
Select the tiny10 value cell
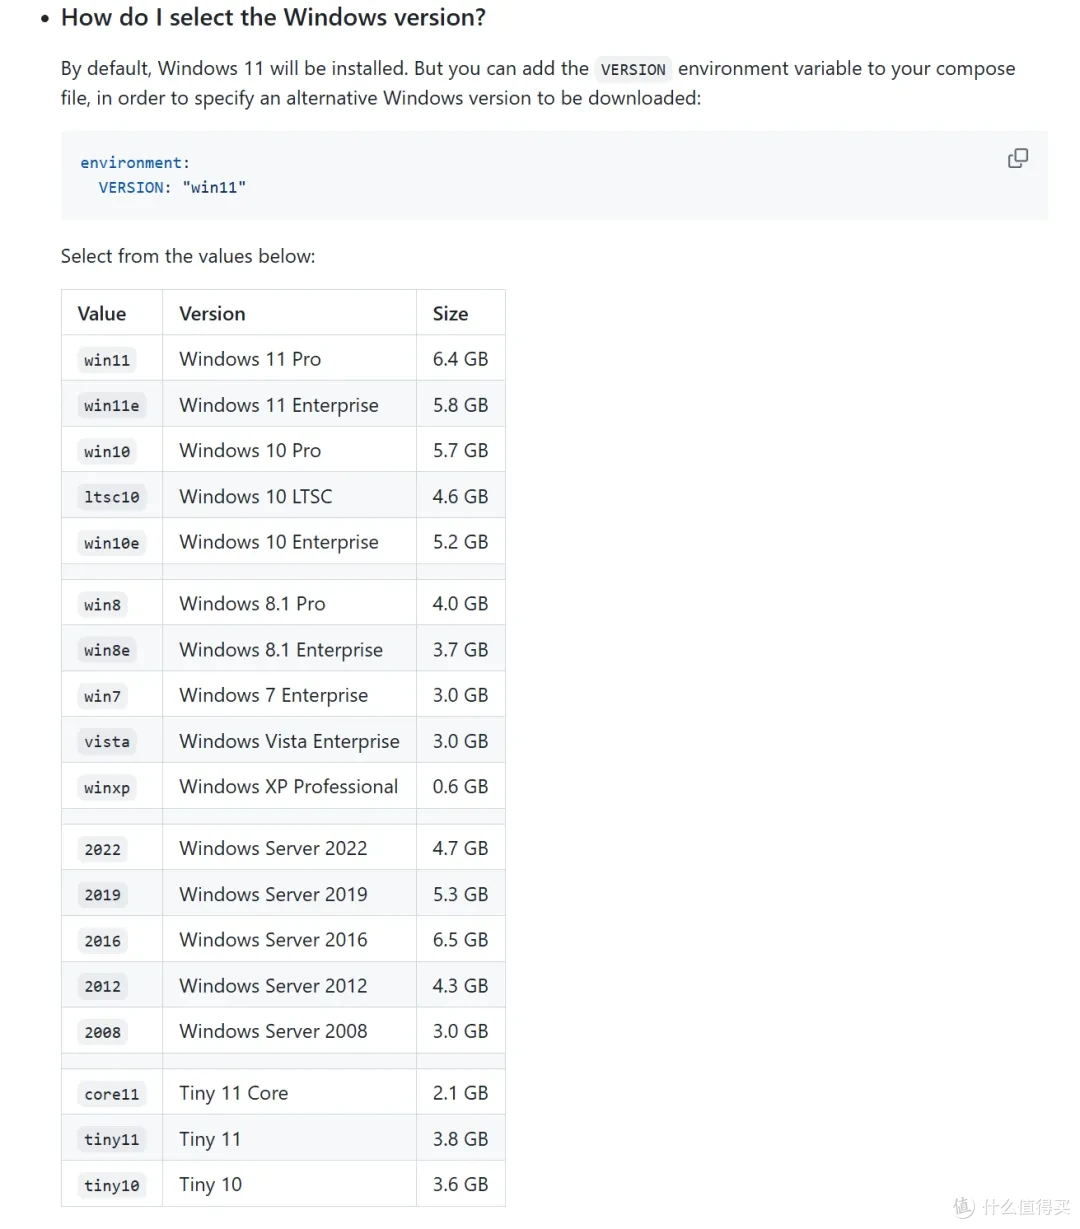pyautogui.click(x=112, y=1185)
